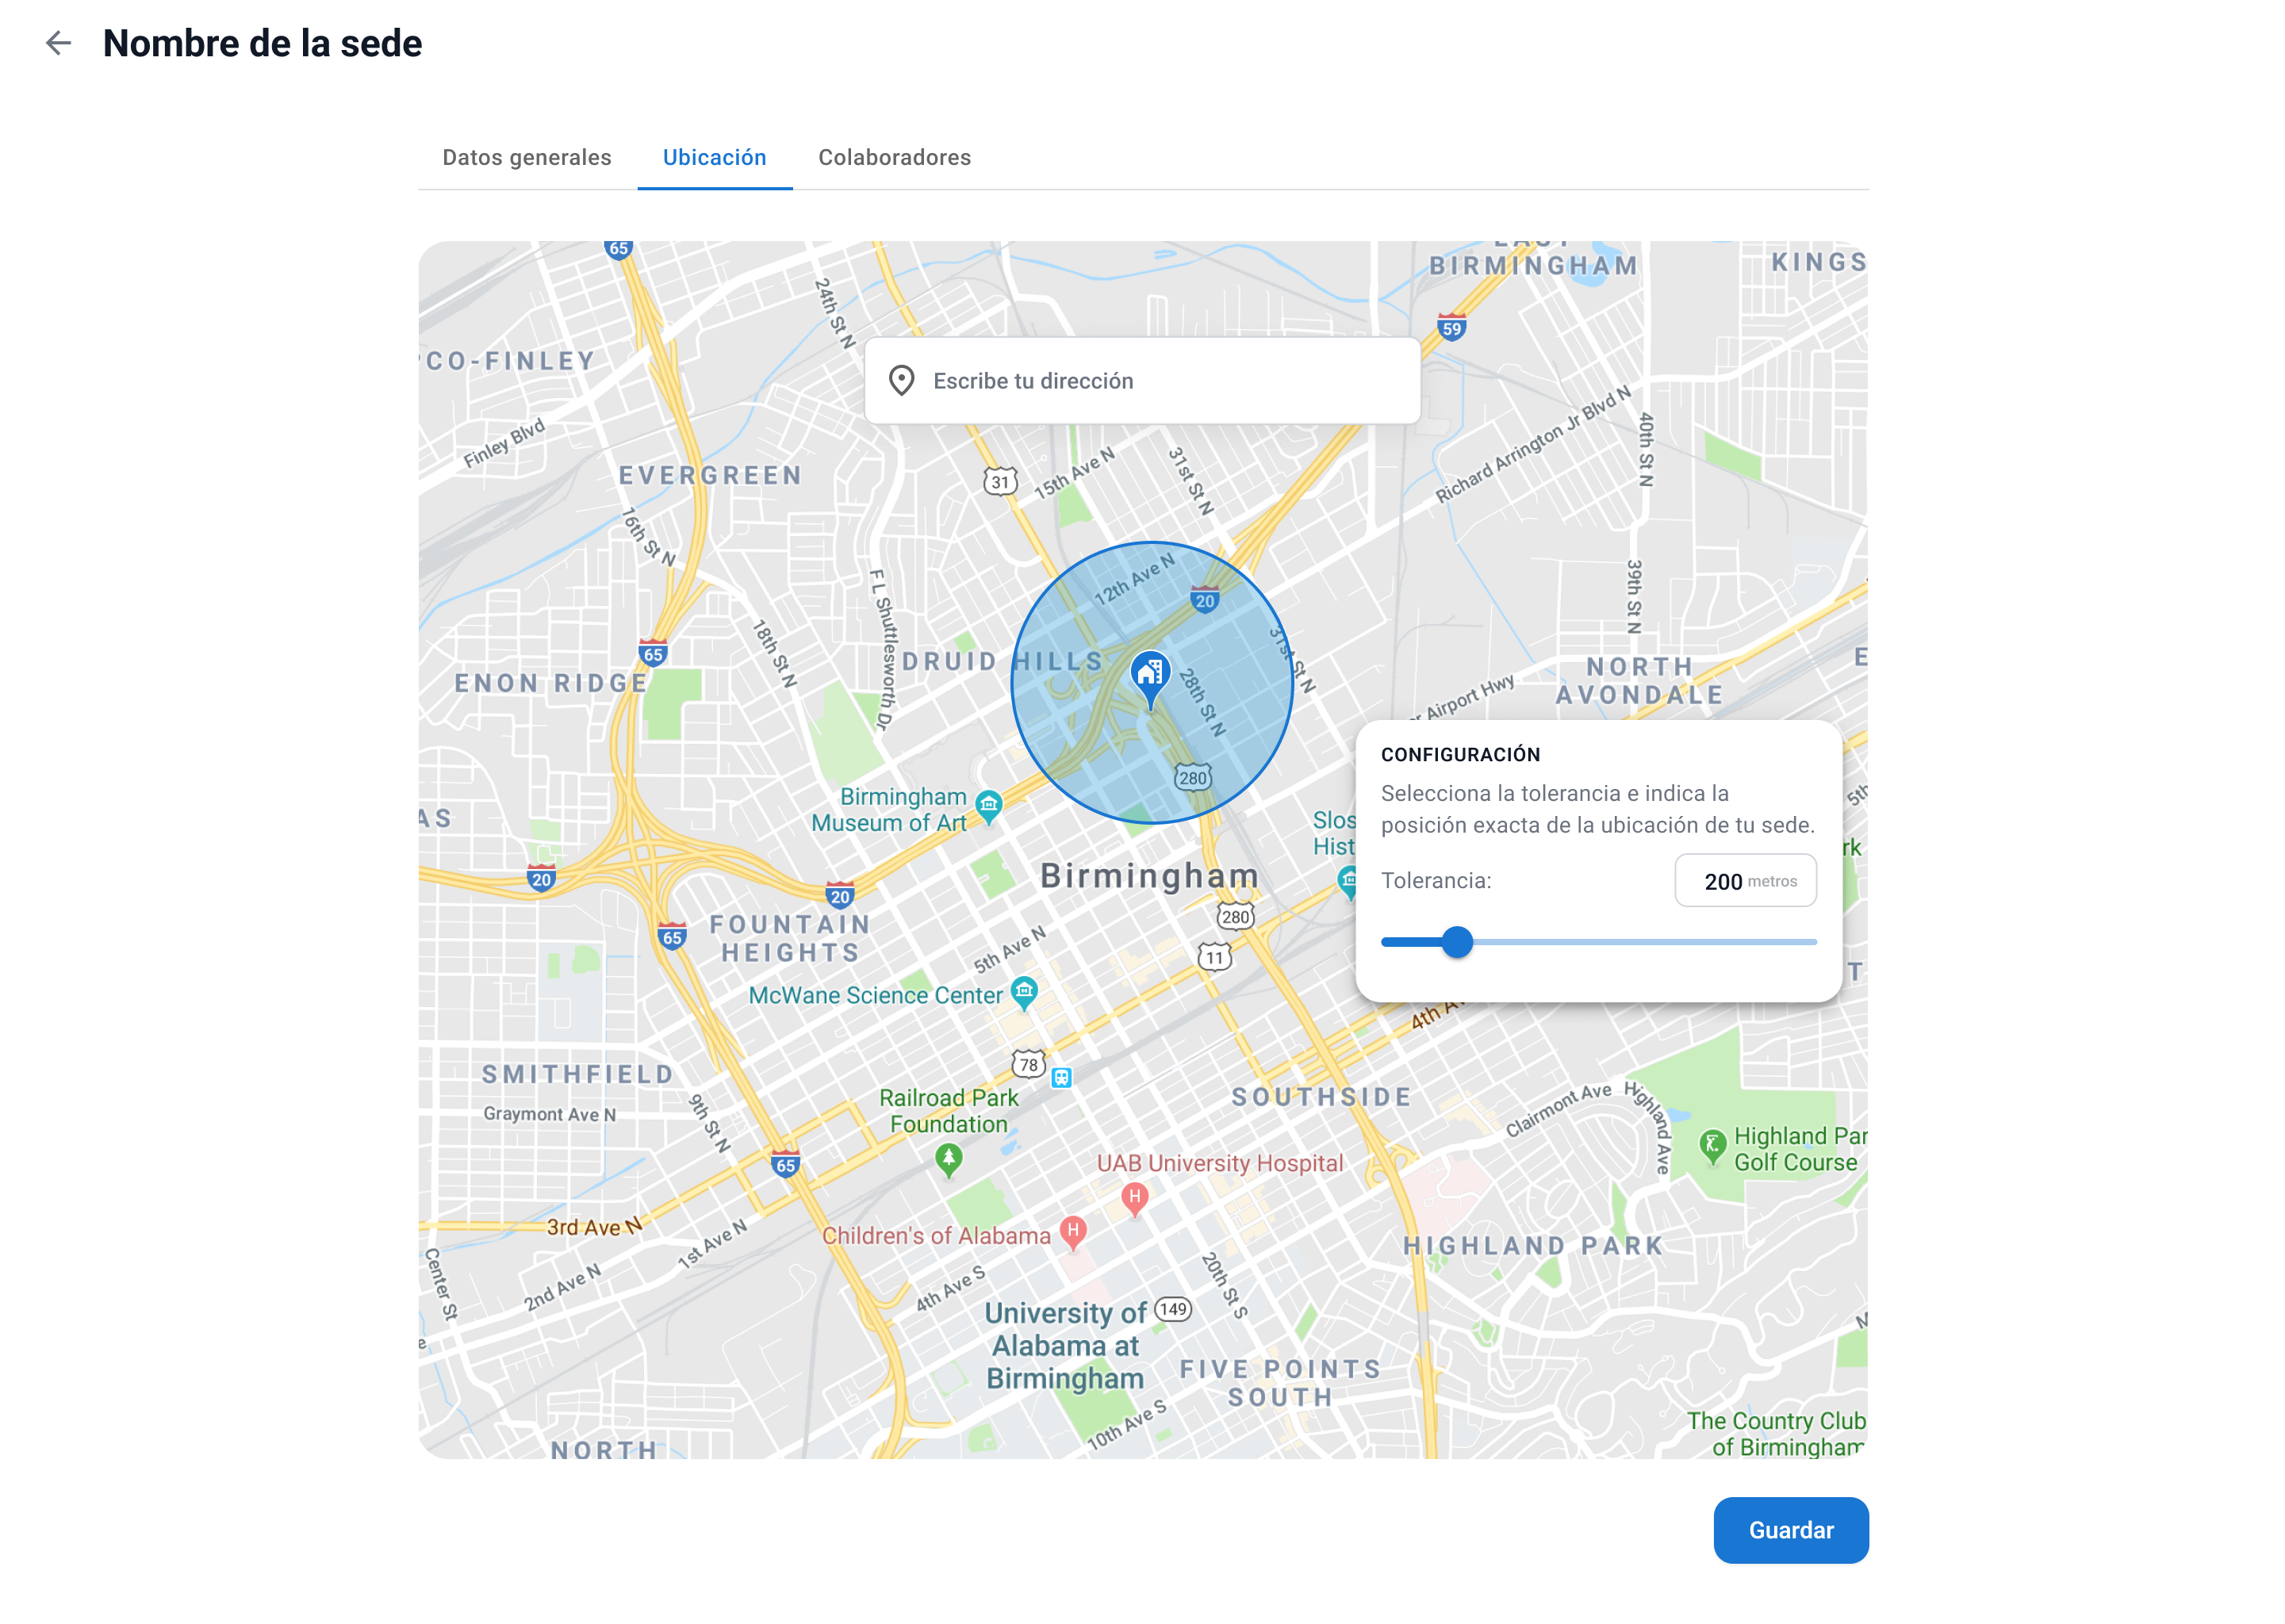Viewport: 2285px width, 1624px height.
Task: Click the Birmingham city label on map
Action: pos(1149,875)
